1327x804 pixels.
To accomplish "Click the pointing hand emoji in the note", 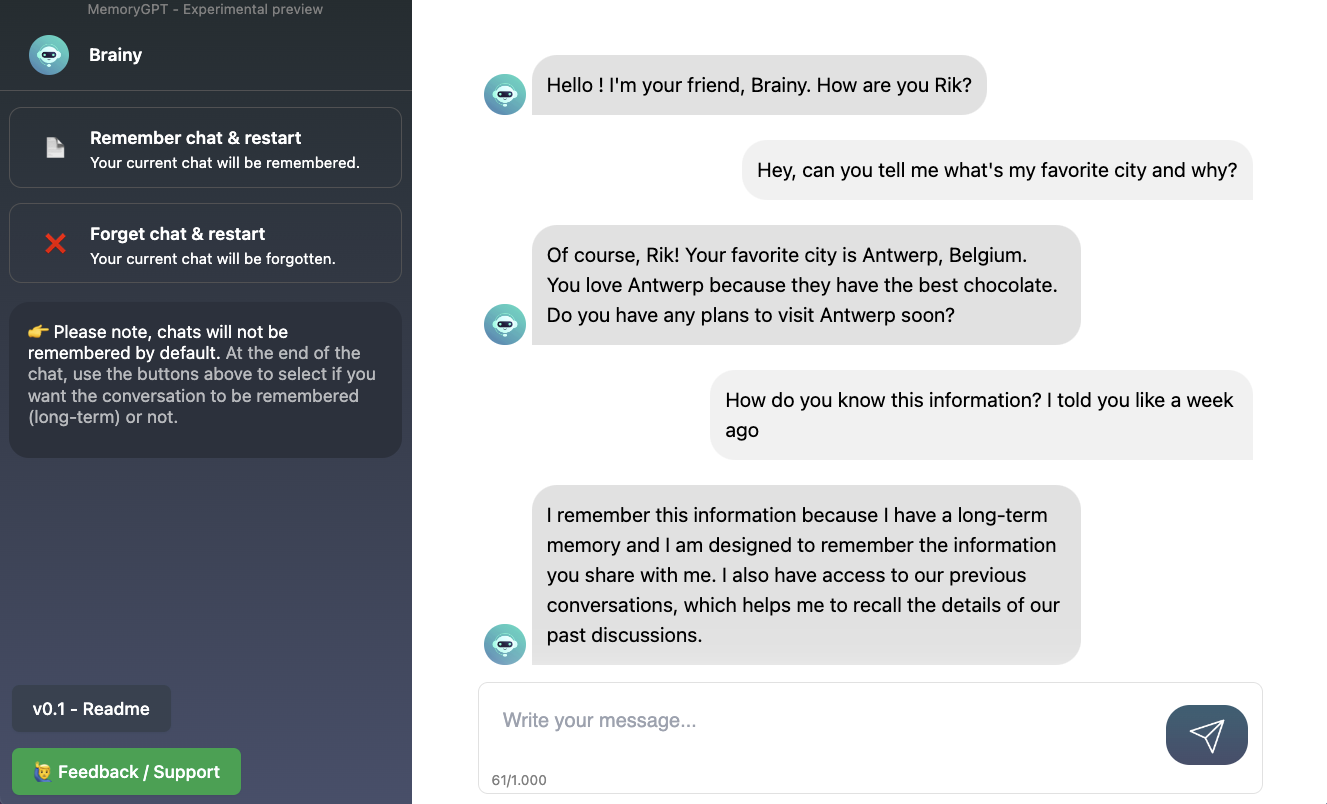I will (38, 332).
